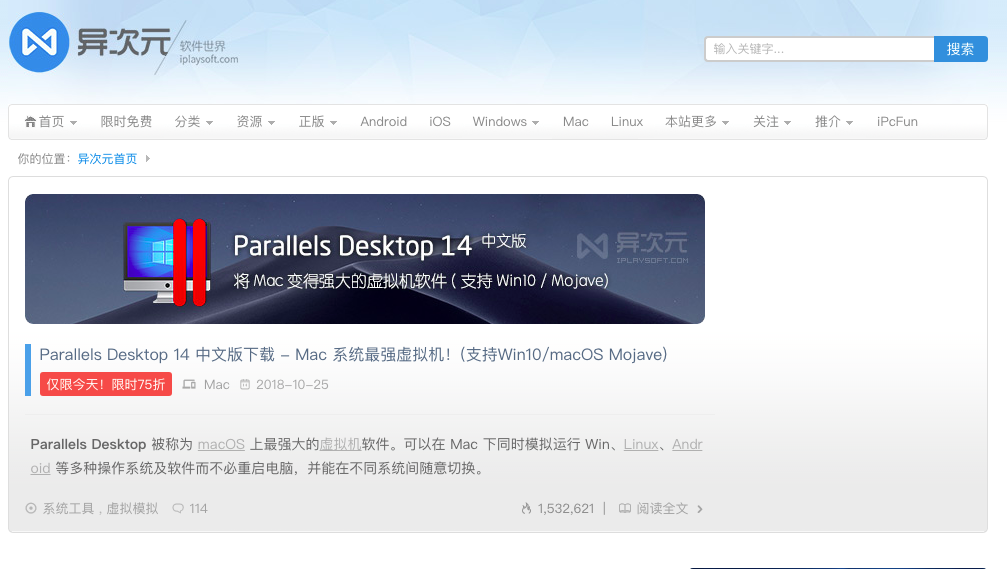The width and height of the screenshot is (1007, 569).
Task: Open the 虚拟模拟 tag link
Action: (x=132, y=509)
